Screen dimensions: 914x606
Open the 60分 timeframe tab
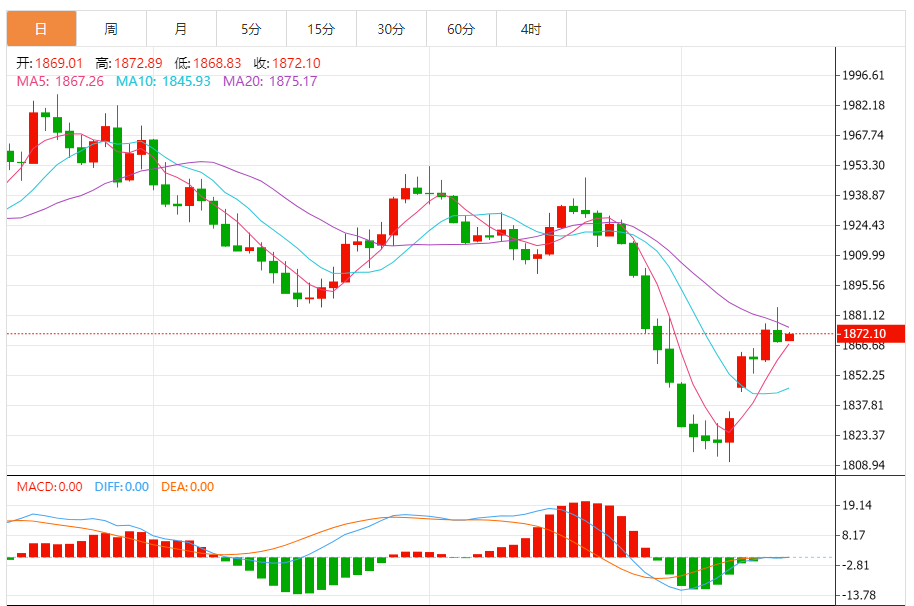click(x=461, y=29)
